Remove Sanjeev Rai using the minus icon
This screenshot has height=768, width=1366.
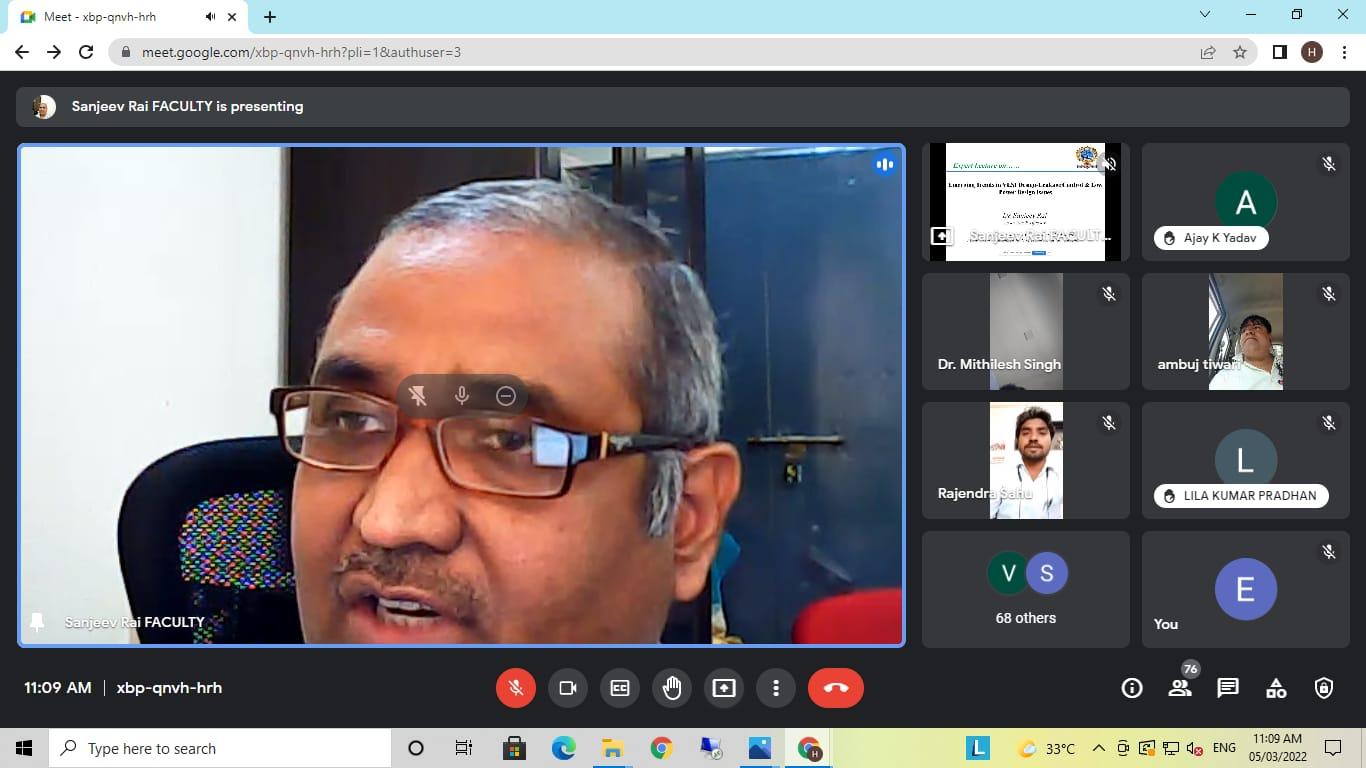tap(506, 396)
